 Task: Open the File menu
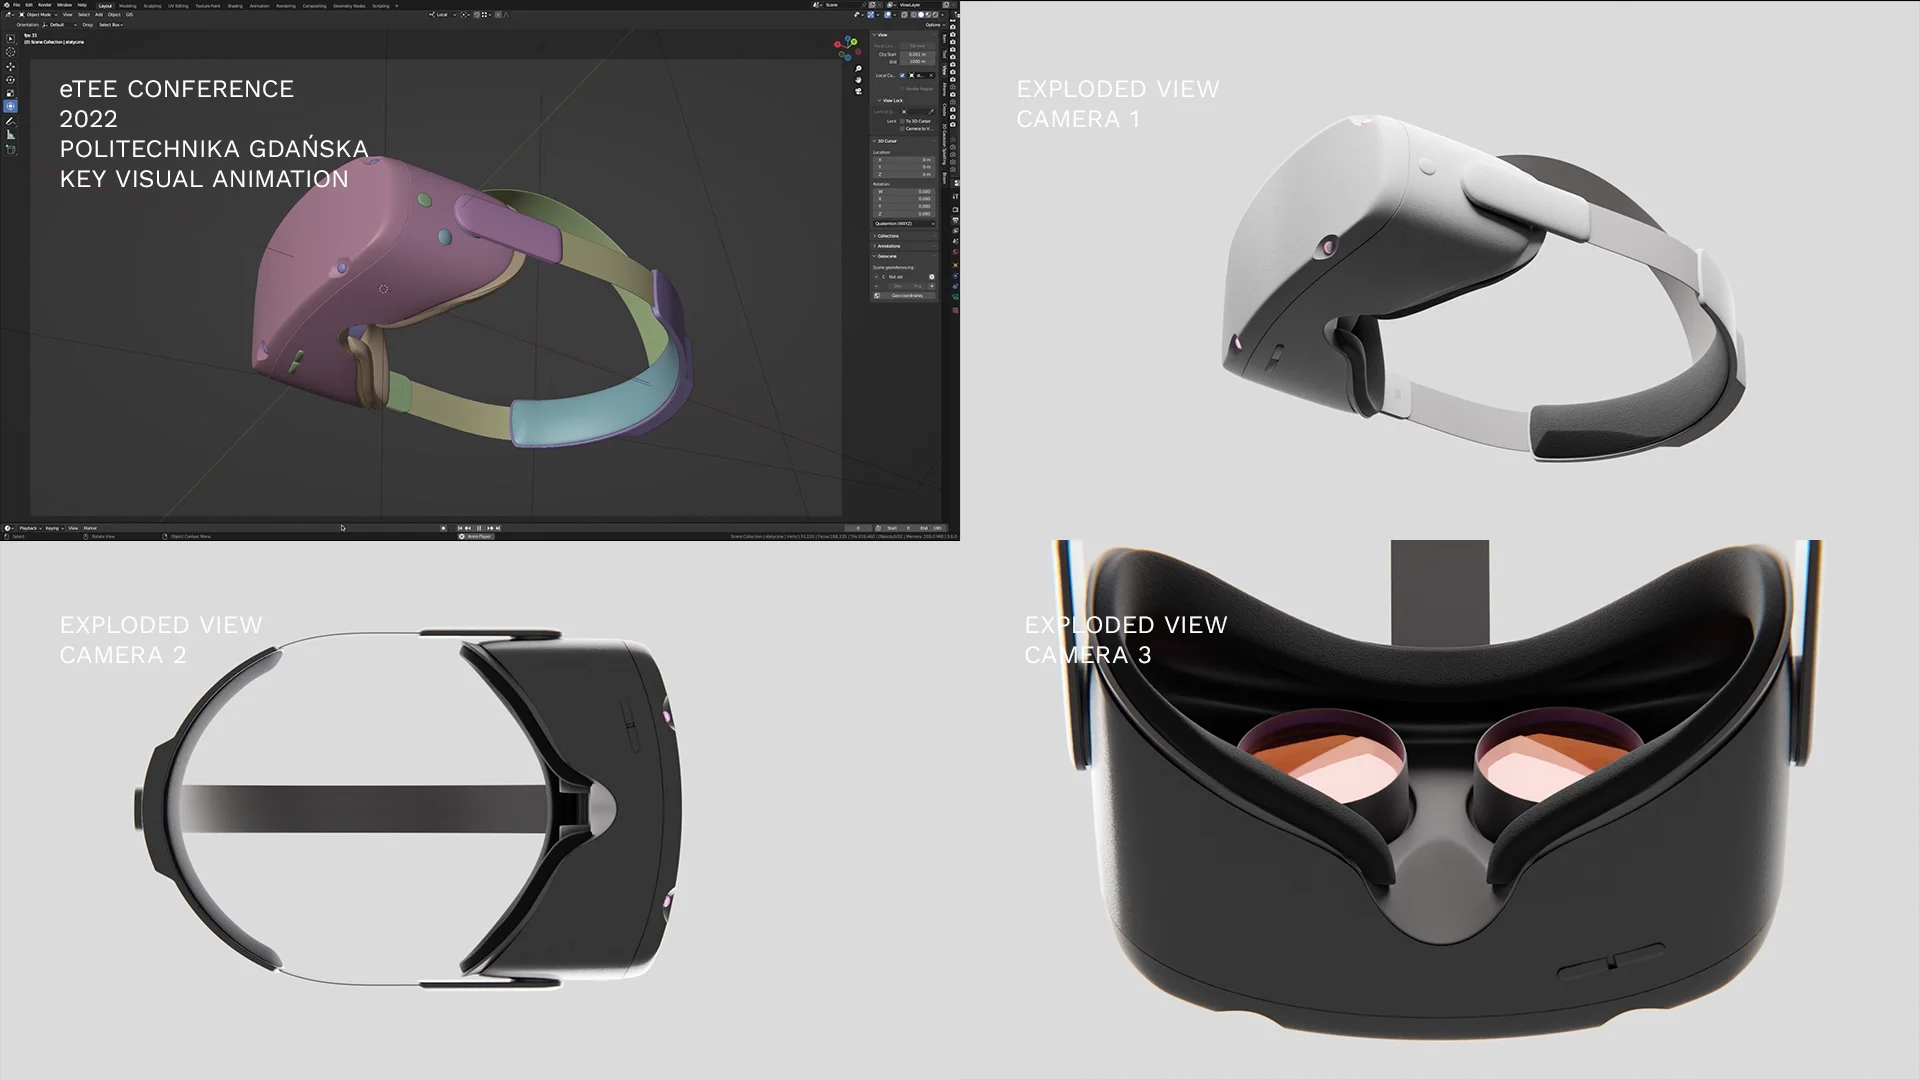point(16,5)
